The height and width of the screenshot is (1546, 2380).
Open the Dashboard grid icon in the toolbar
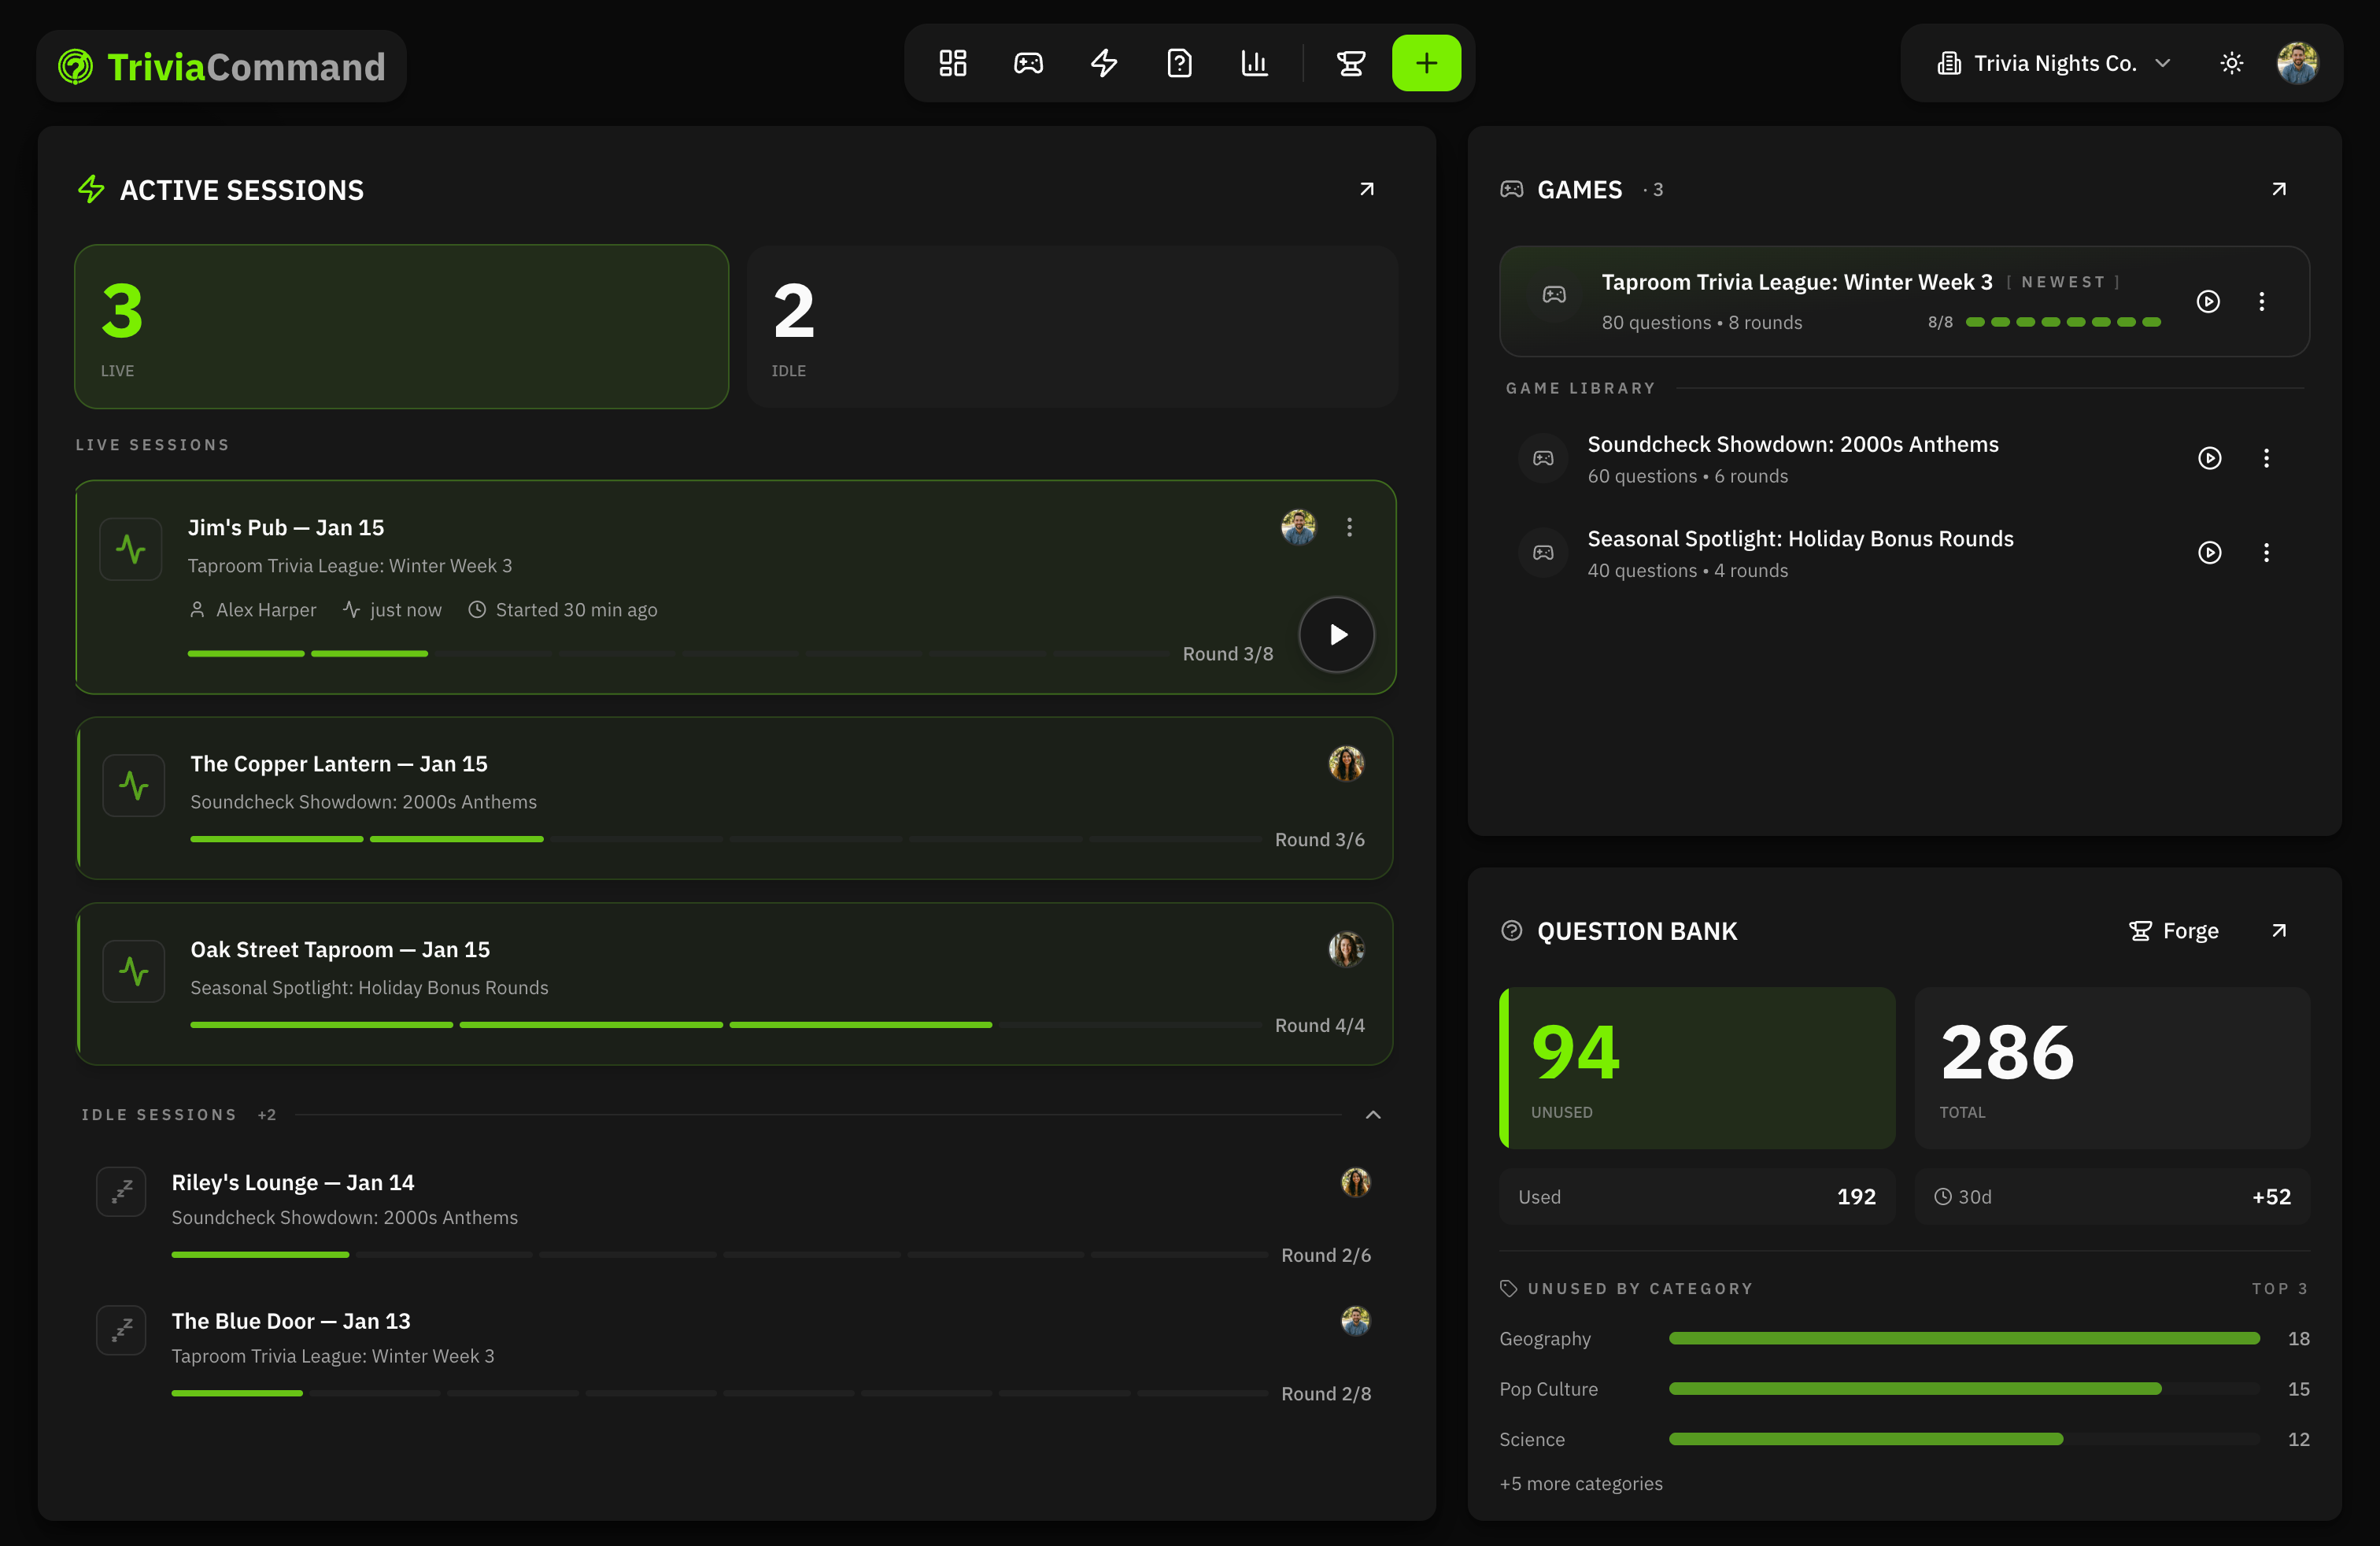point(952,62)
